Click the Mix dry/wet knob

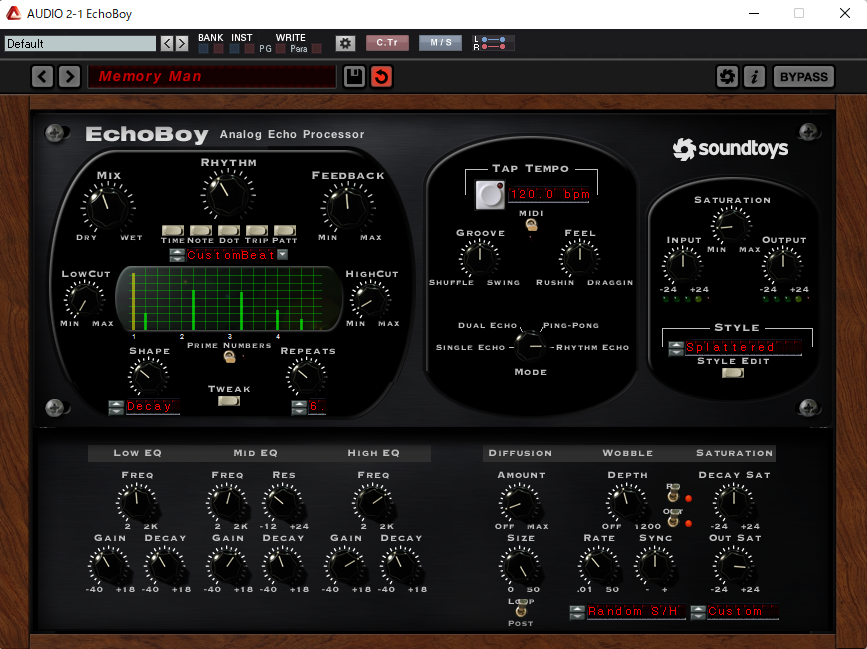108,207
